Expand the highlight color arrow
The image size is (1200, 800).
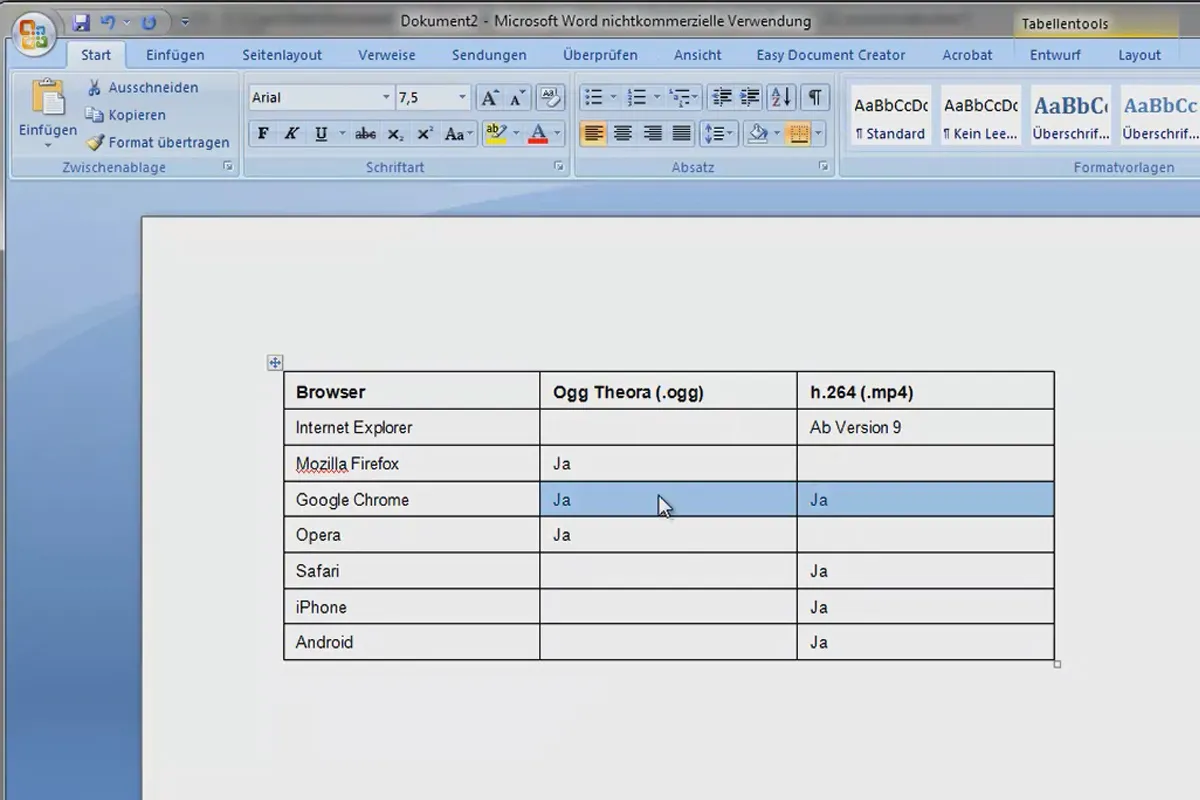tap(516, 133)
